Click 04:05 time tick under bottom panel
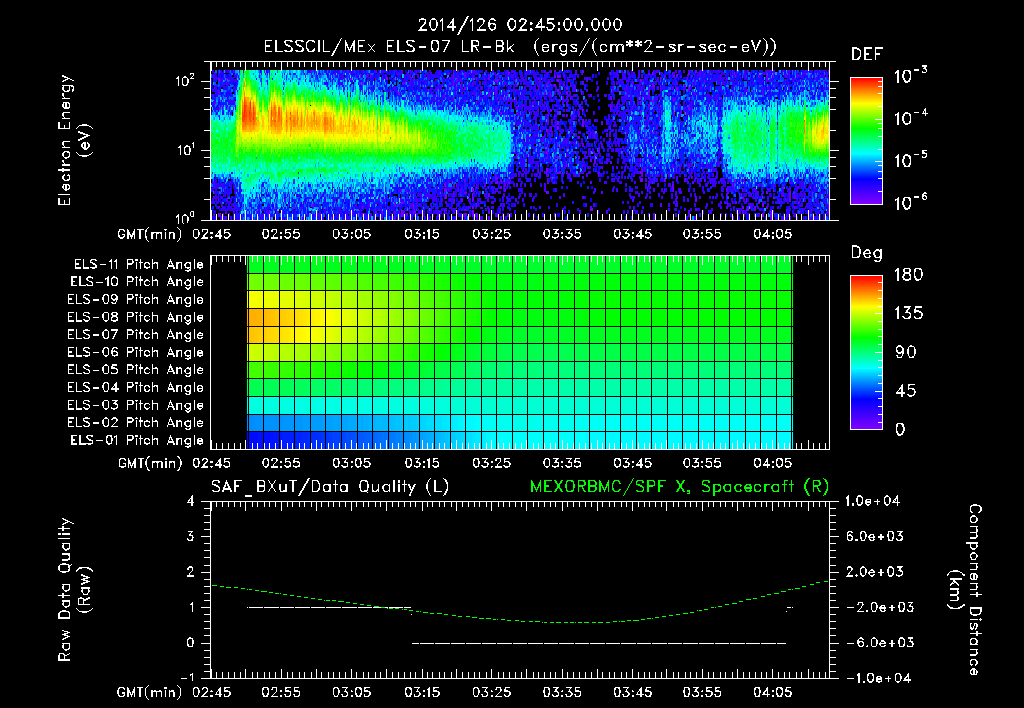Image resolution: width=1024 pixels, height=708 pixels. (x=773, y=692)
